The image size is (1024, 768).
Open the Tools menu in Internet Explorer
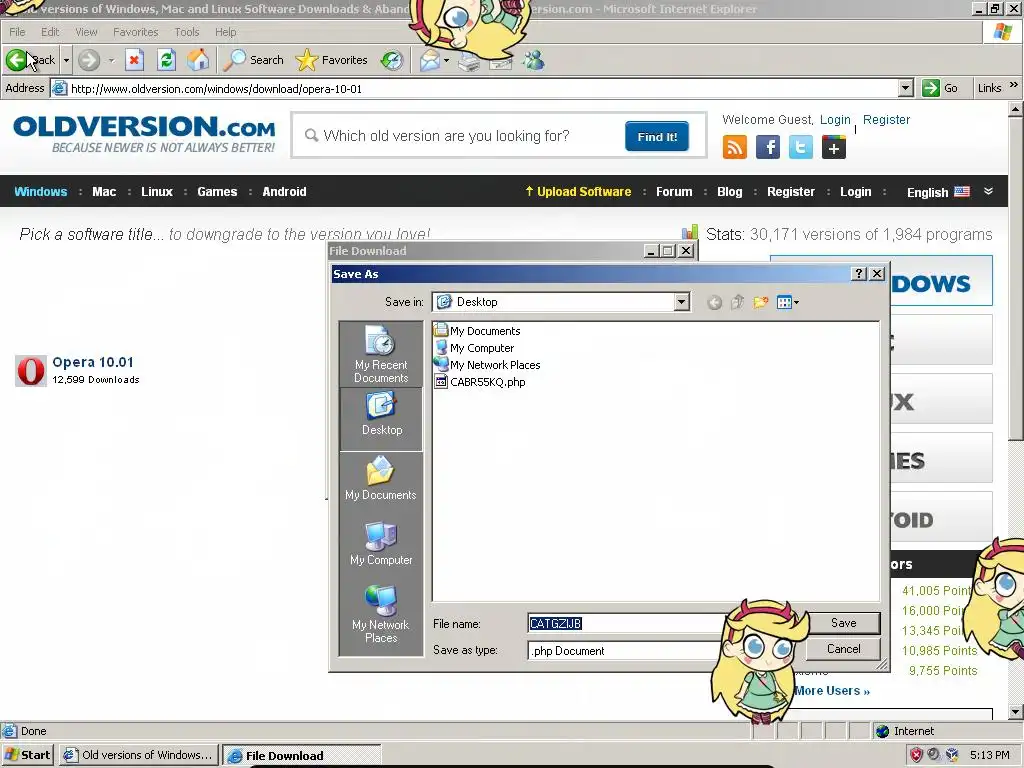[187, 32]
